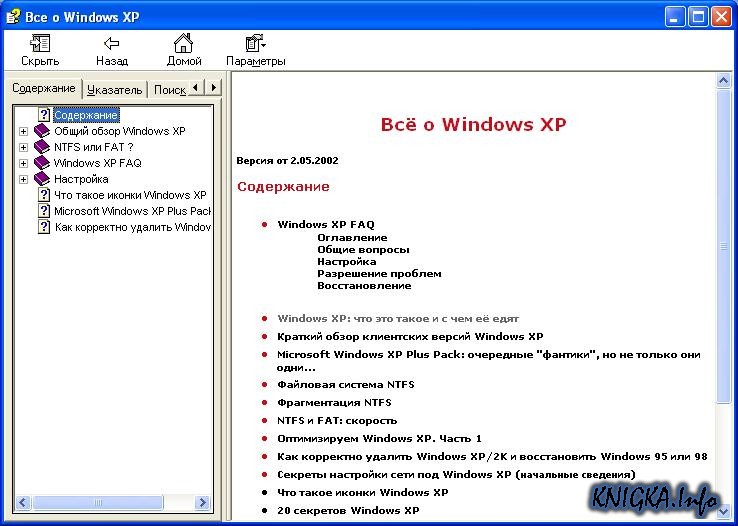Open the Общие вопросы link

pos(363,250)
